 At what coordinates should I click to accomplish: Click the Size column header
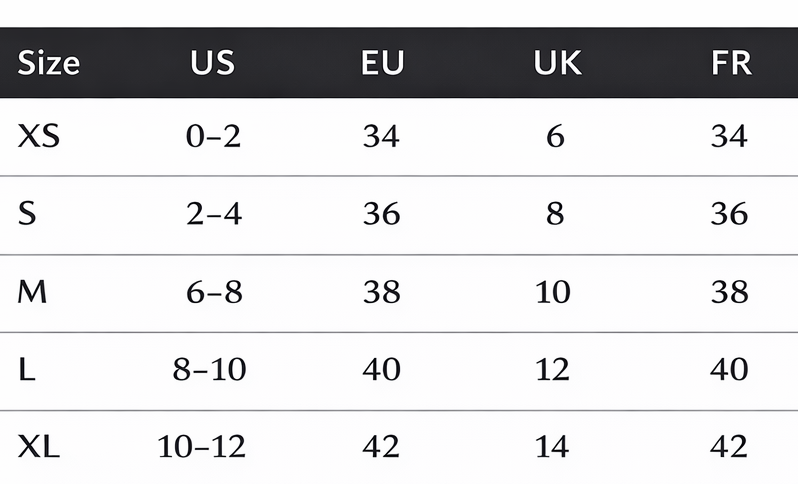click(x=49, y=63)
